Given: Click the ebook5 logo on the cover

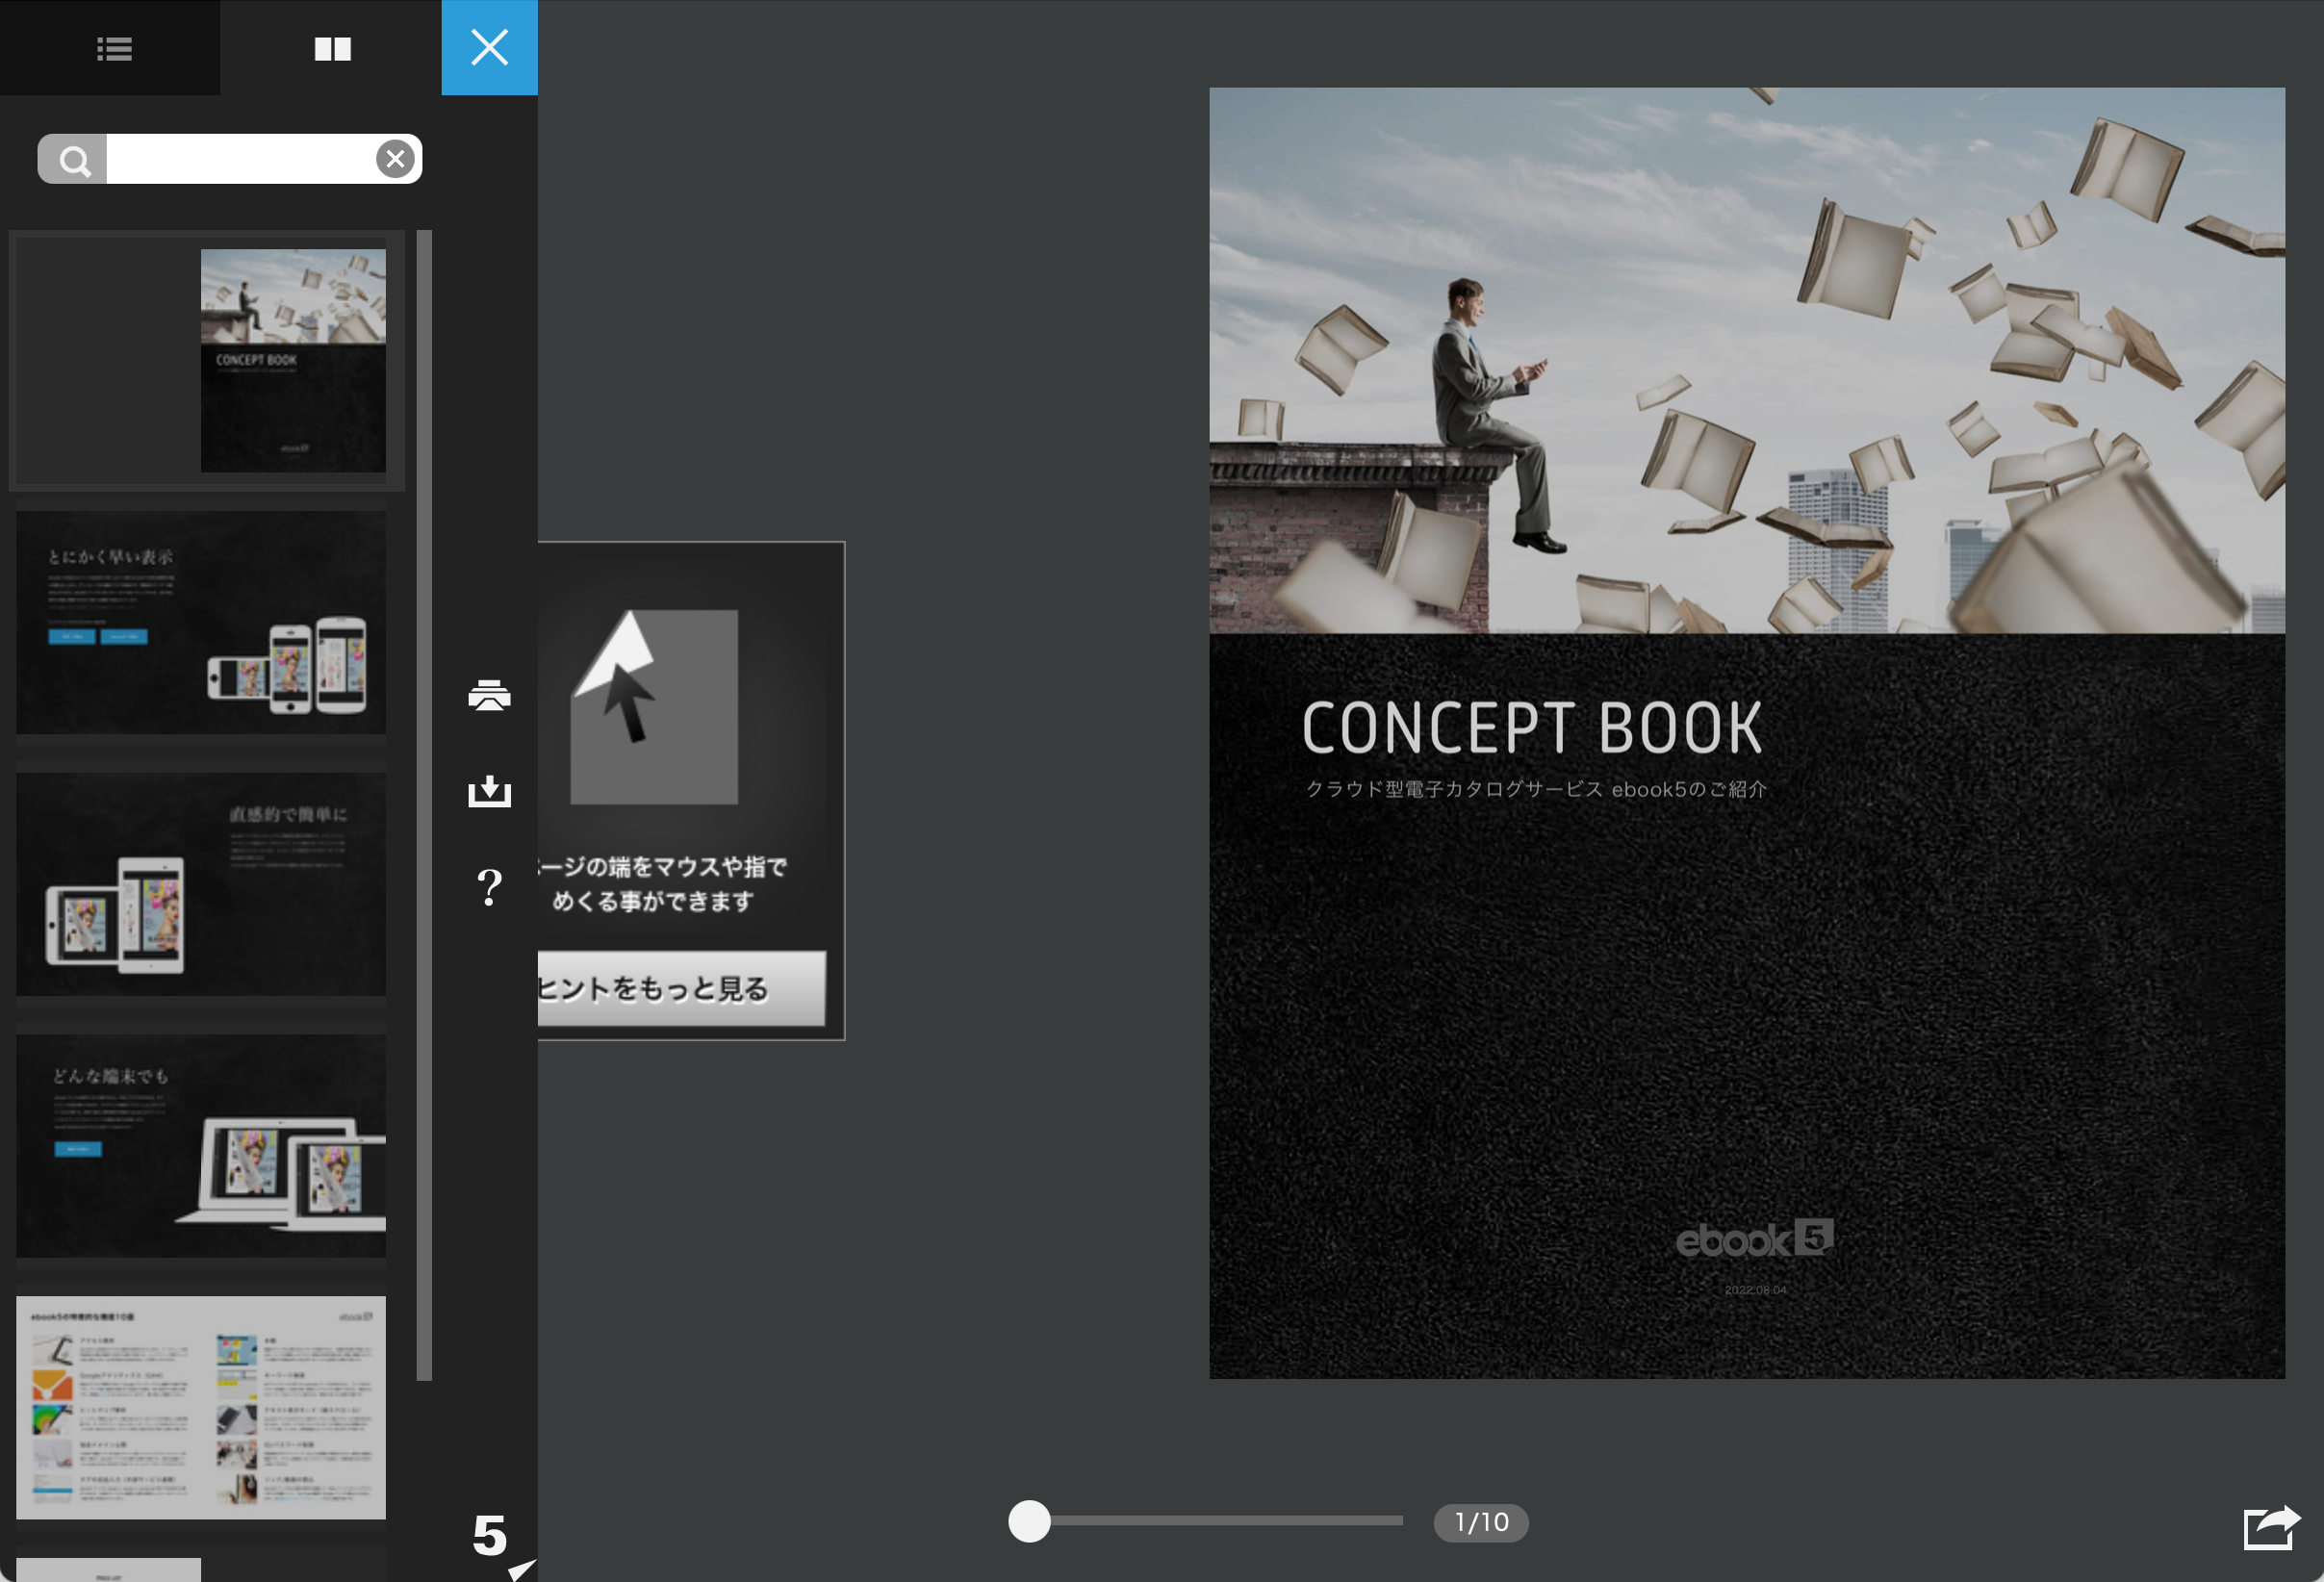Looking at the screenshot, I should point(1754,1239).
